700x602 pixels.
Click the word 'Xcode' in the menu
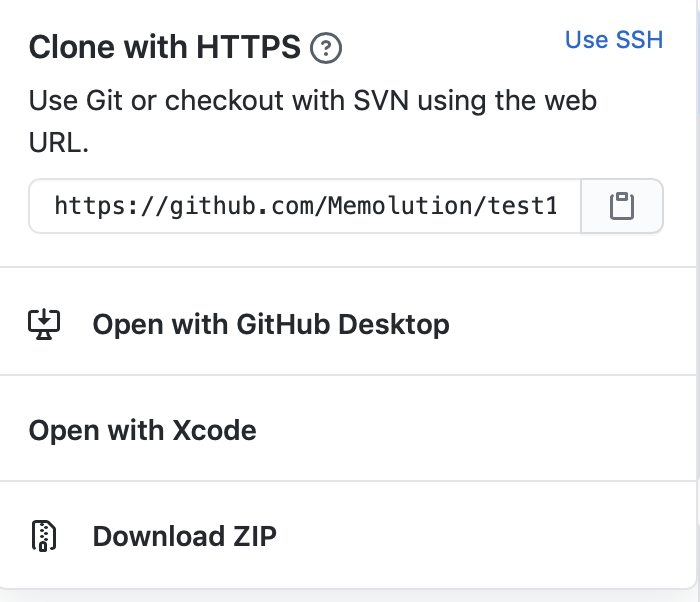click(x=214, y=431)
